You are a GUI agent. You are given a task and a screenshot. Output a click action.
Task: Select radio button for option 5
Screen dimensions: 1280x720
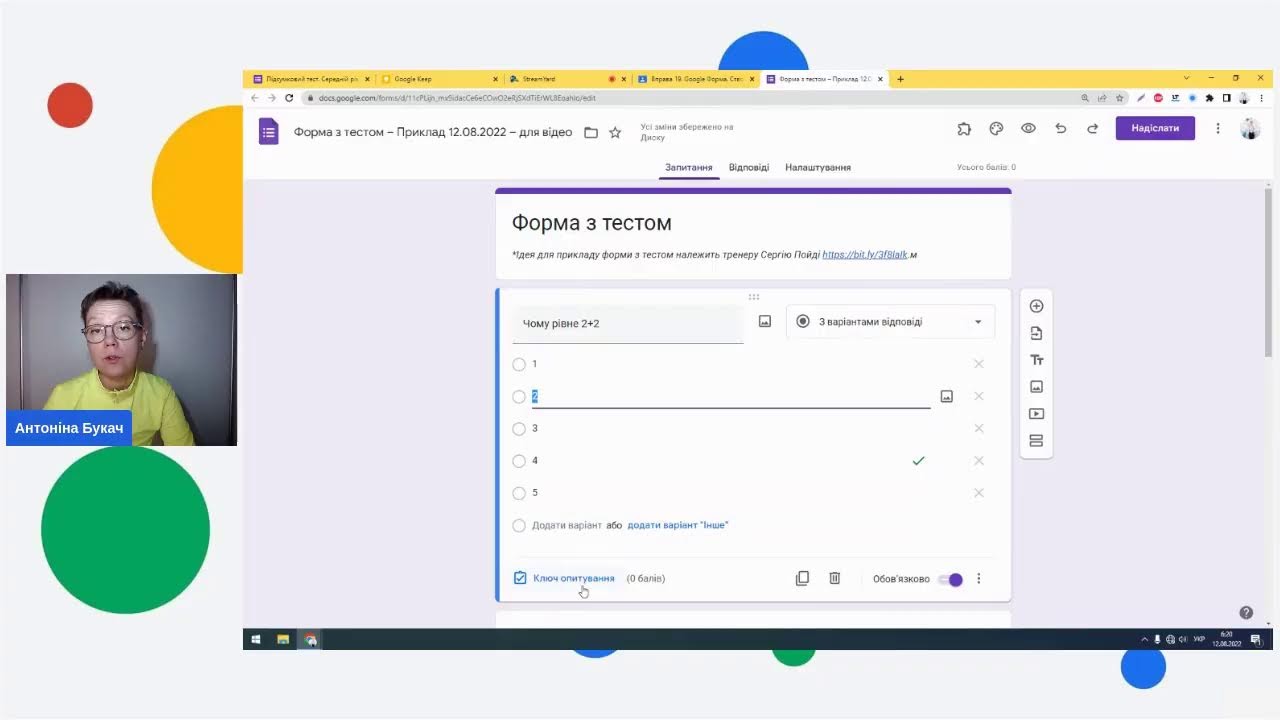(519, 492)
